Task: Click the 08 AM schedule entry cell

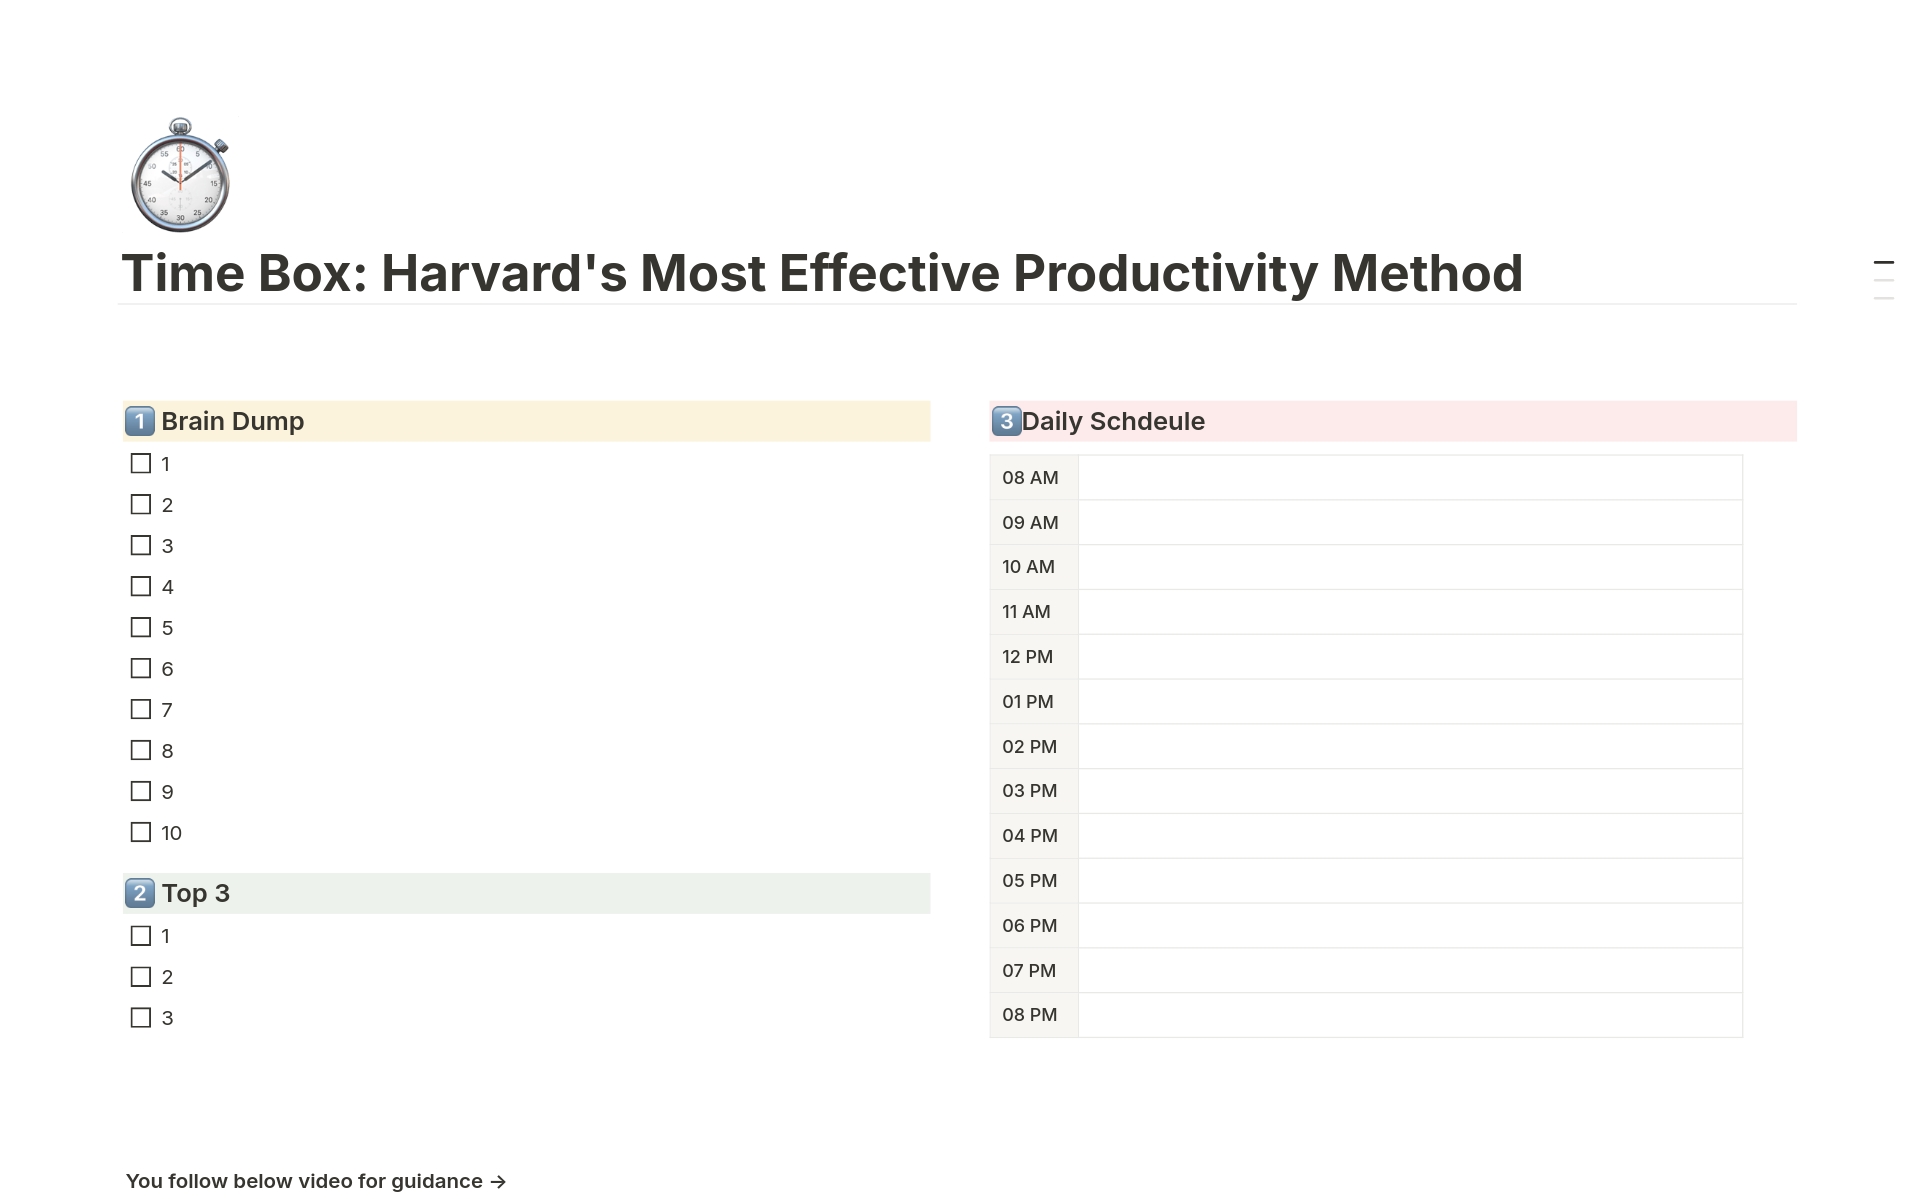Action: click(x=1410, y=478)
